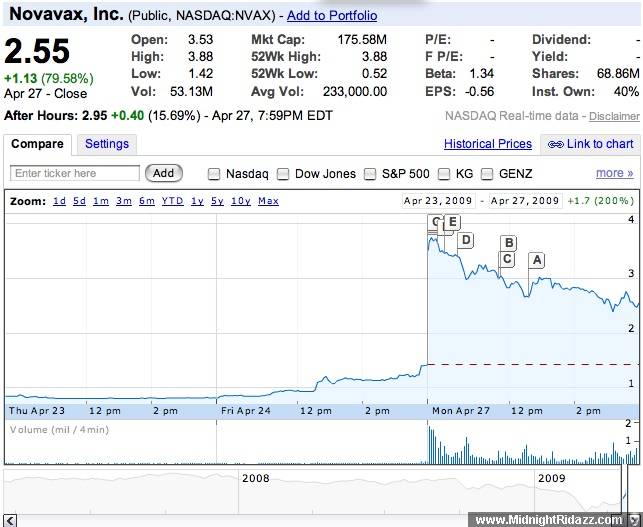Viewport: 643px width, 527px height.
Task: Open Add to Portfolio link
Action: [x=332, y=16]
